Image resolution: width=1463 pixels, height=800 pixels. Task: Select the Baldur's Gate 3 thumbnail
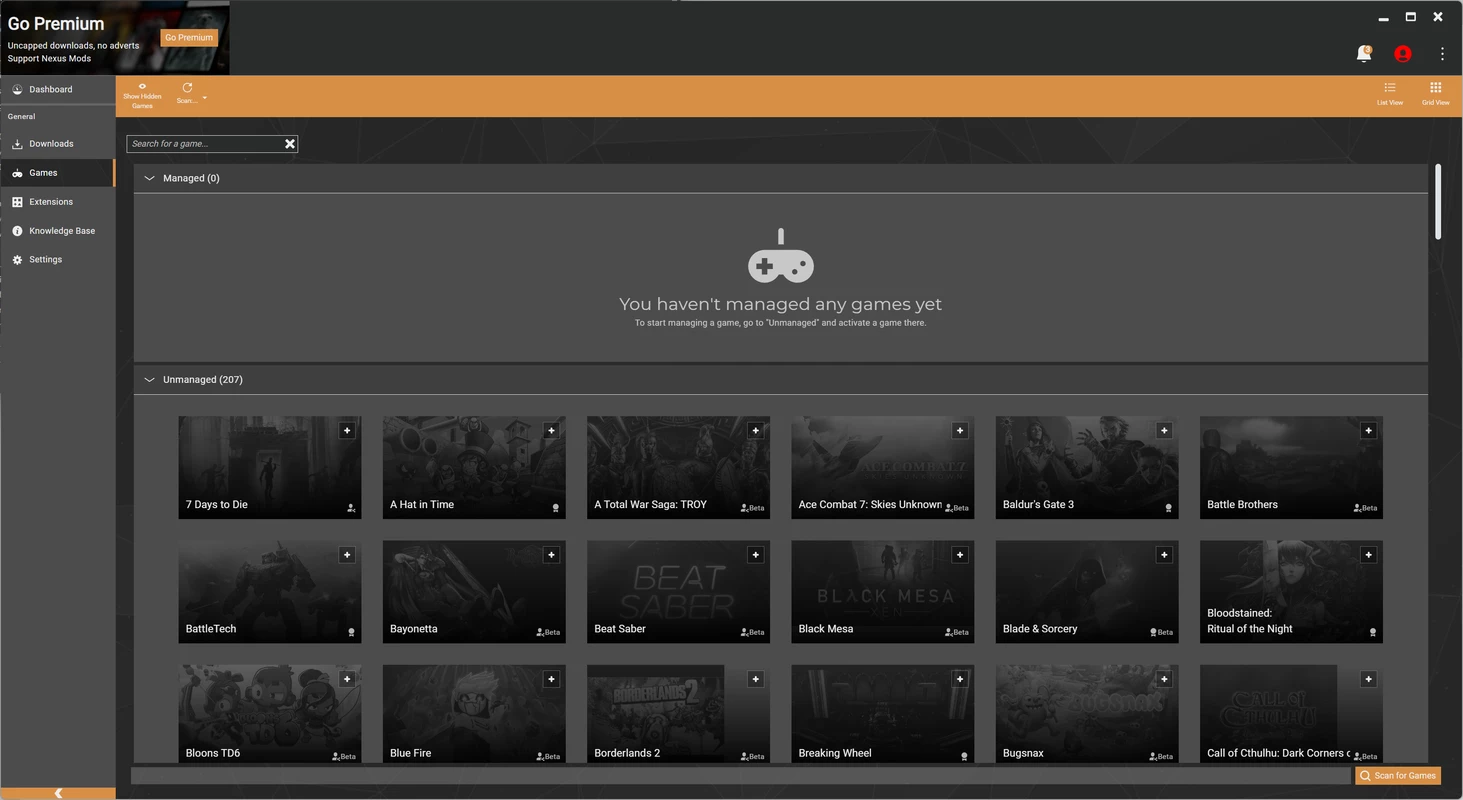(x=1087, y=467)
